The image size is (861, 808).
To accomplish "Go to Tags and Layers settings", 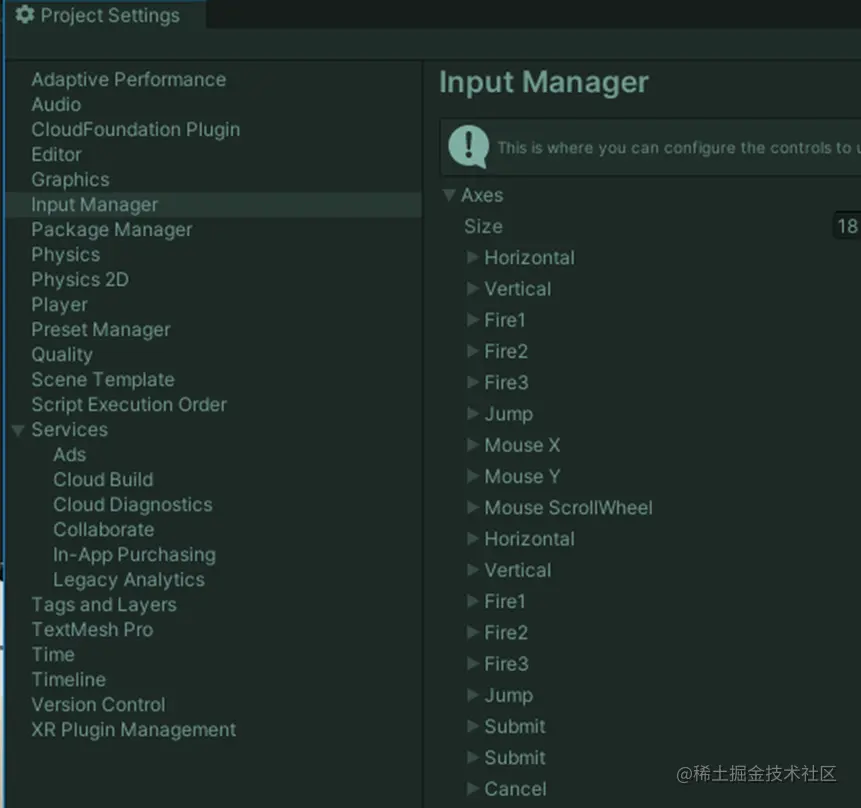I will point(104,605).
